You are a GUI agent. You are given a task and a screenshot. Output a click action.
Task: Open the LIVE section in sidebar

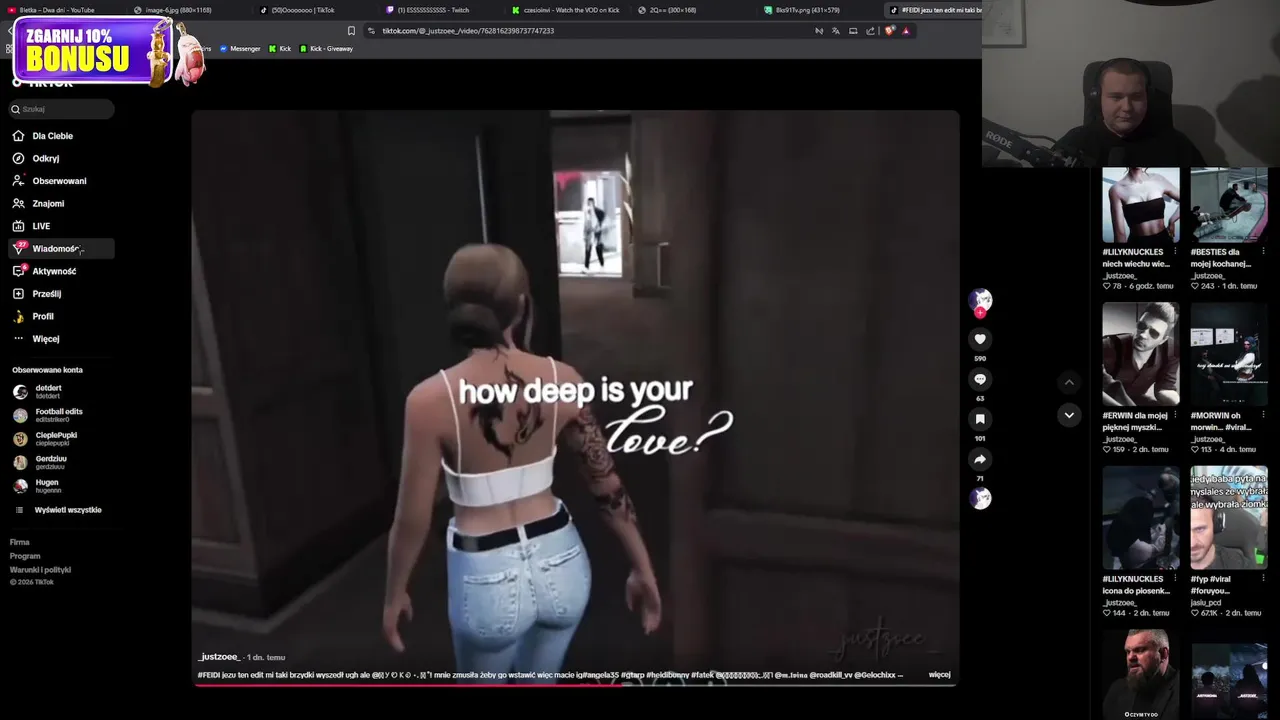[x=41, y=226]
